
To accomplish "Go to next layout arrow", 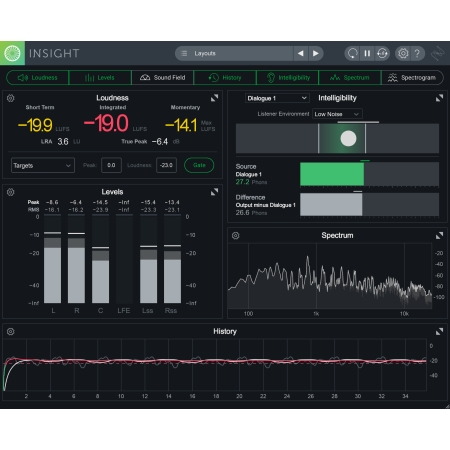I will (x=316, y=53).
